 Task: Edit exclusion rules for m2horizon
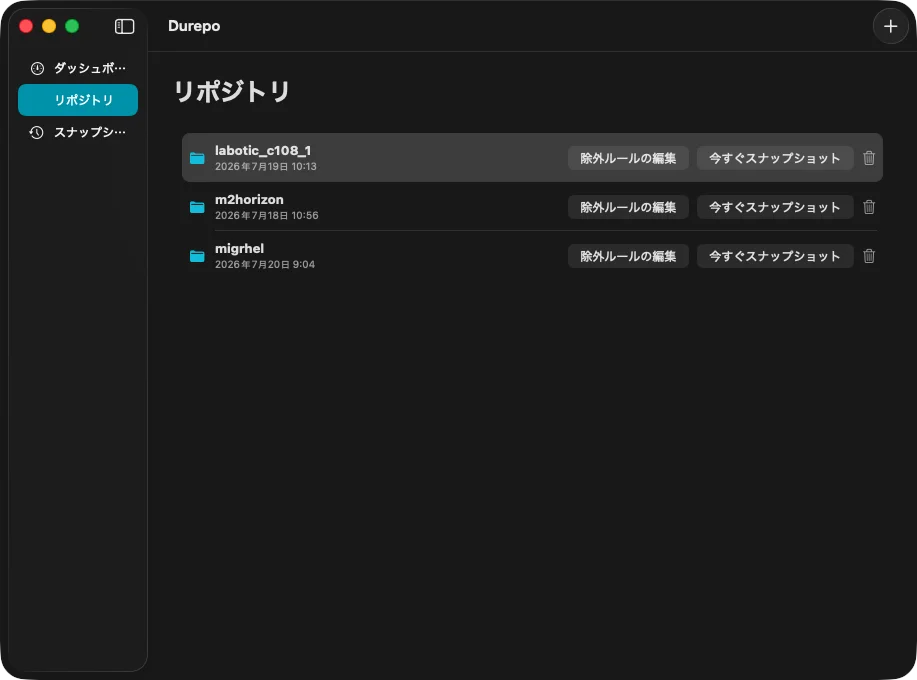(628, 207)
